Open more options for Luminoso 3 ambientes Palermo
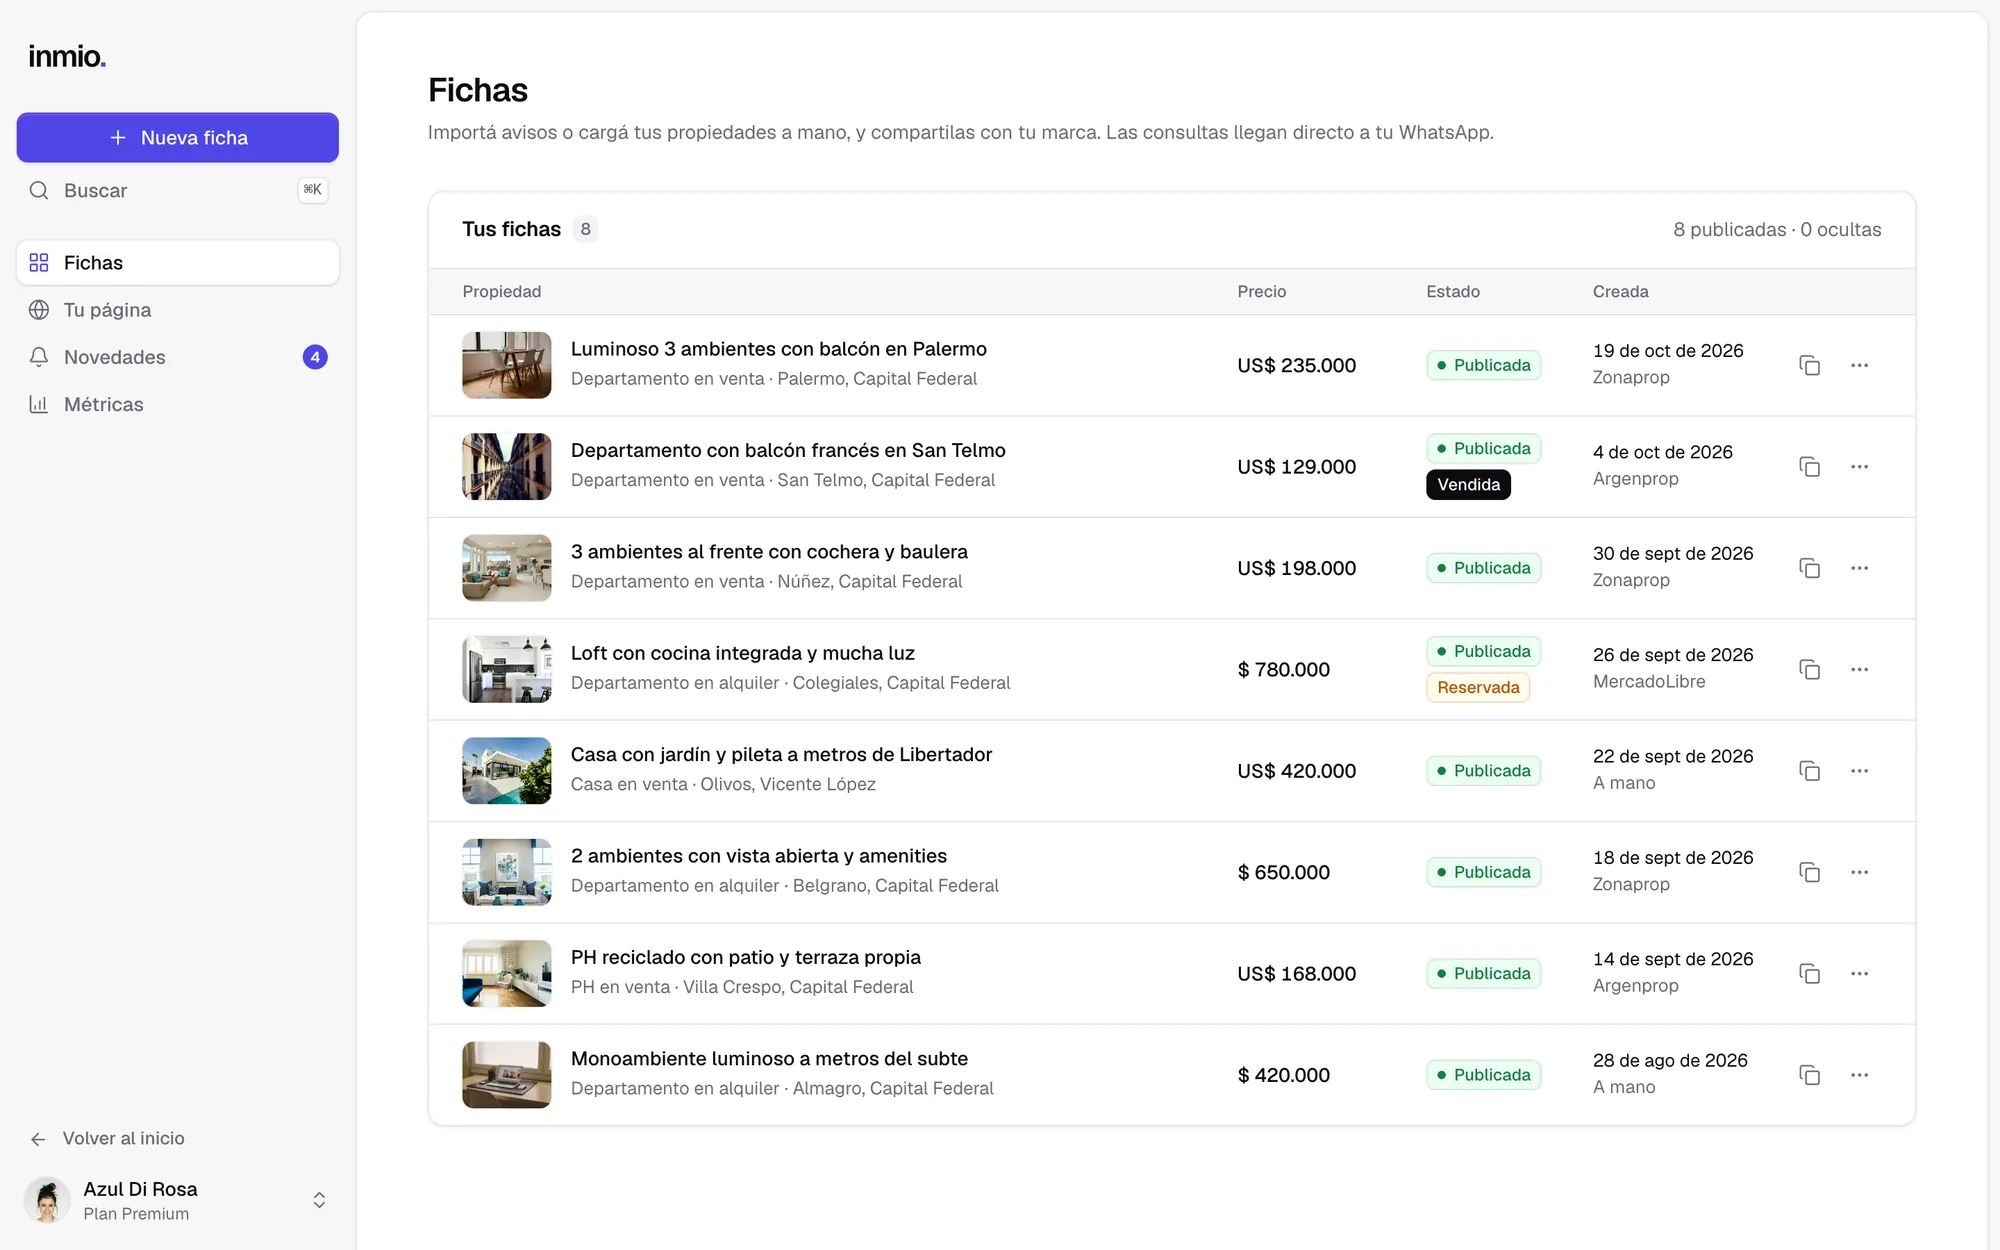2000x1250 pixels. (1859, 365)
